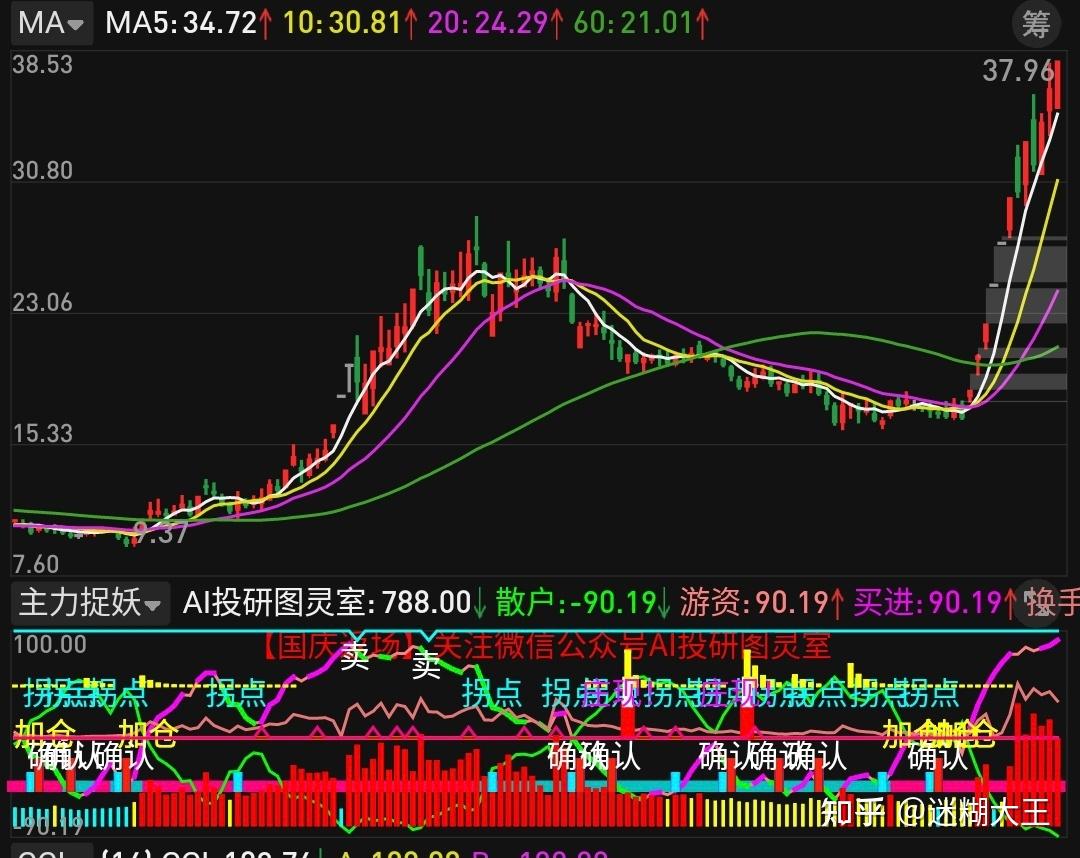Click the 38.53 price axis label
The image size is (1080, 858).
click(43, 65)
